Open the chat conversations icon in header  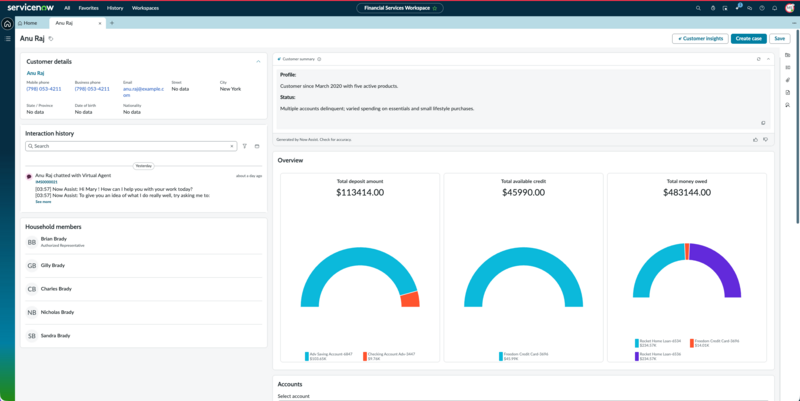tap(749, 8)
